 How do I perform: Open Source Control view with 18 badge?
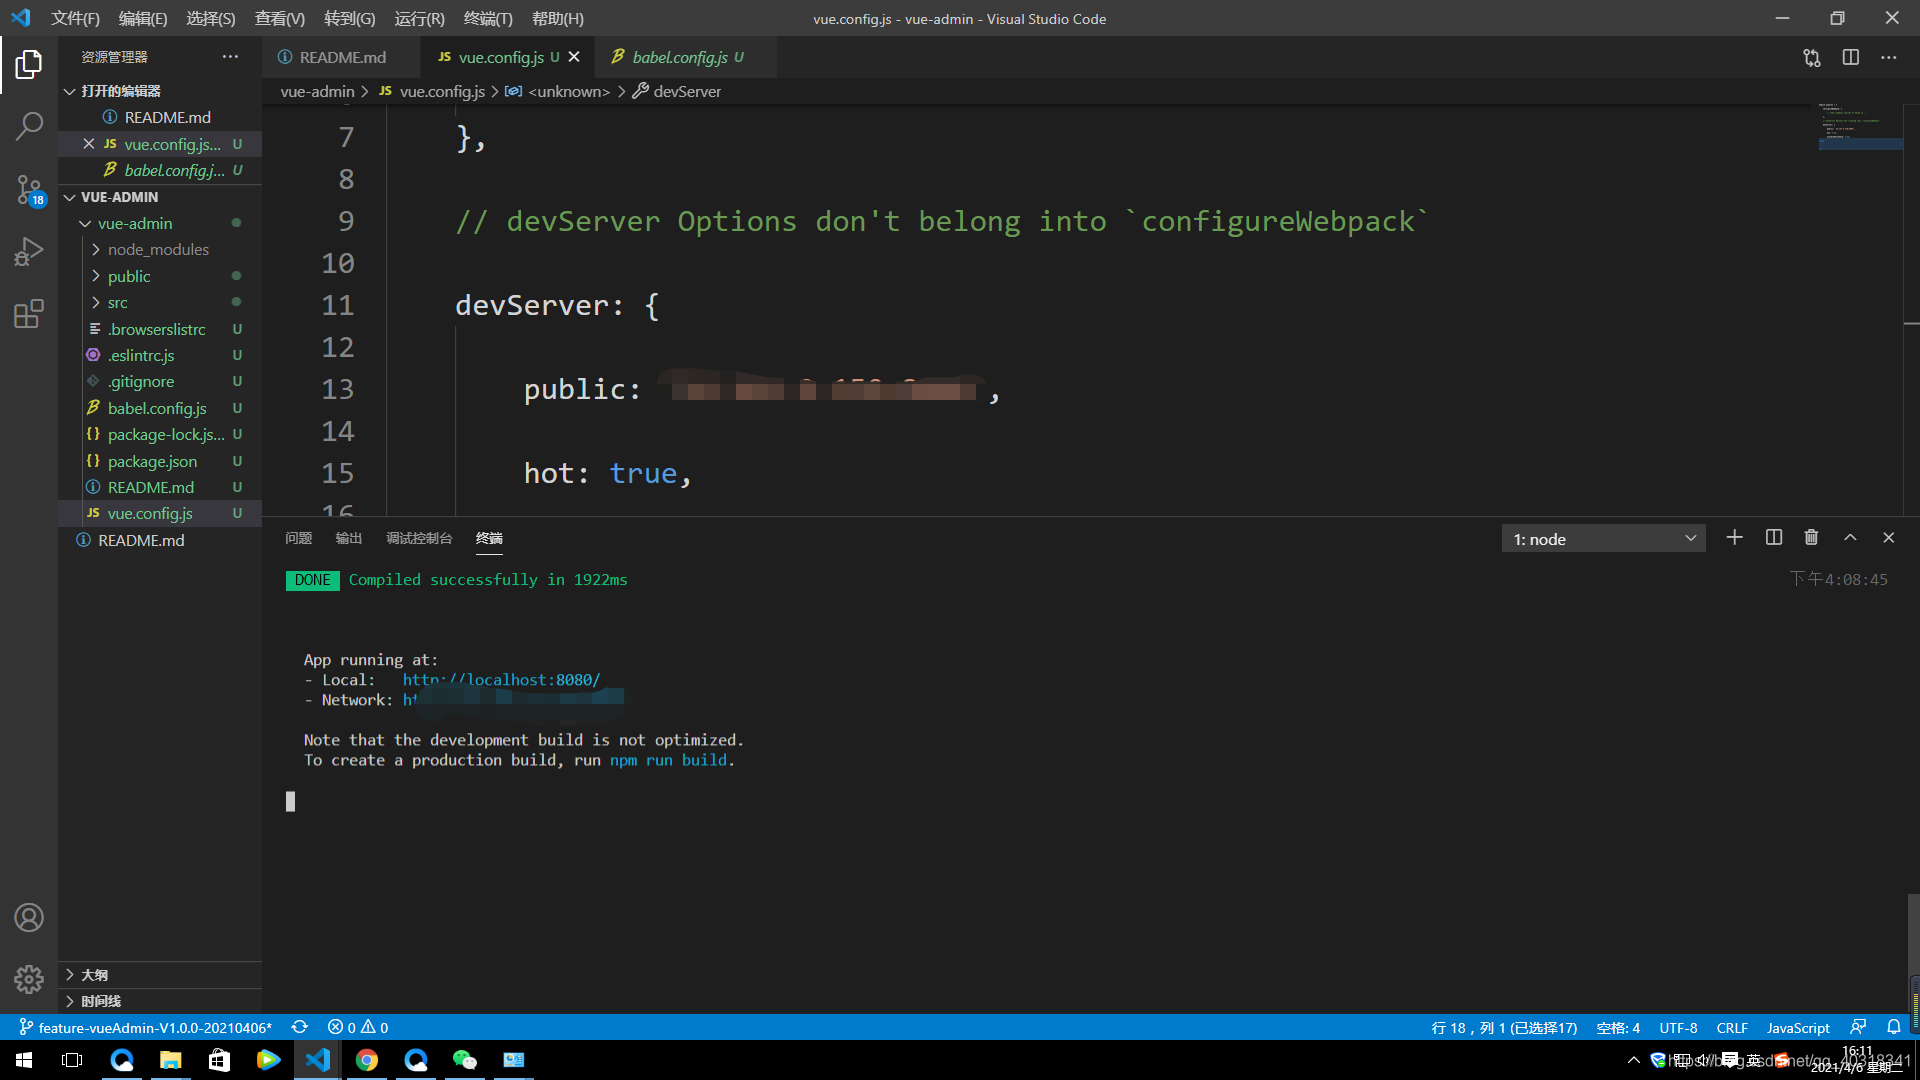point(29,189)
